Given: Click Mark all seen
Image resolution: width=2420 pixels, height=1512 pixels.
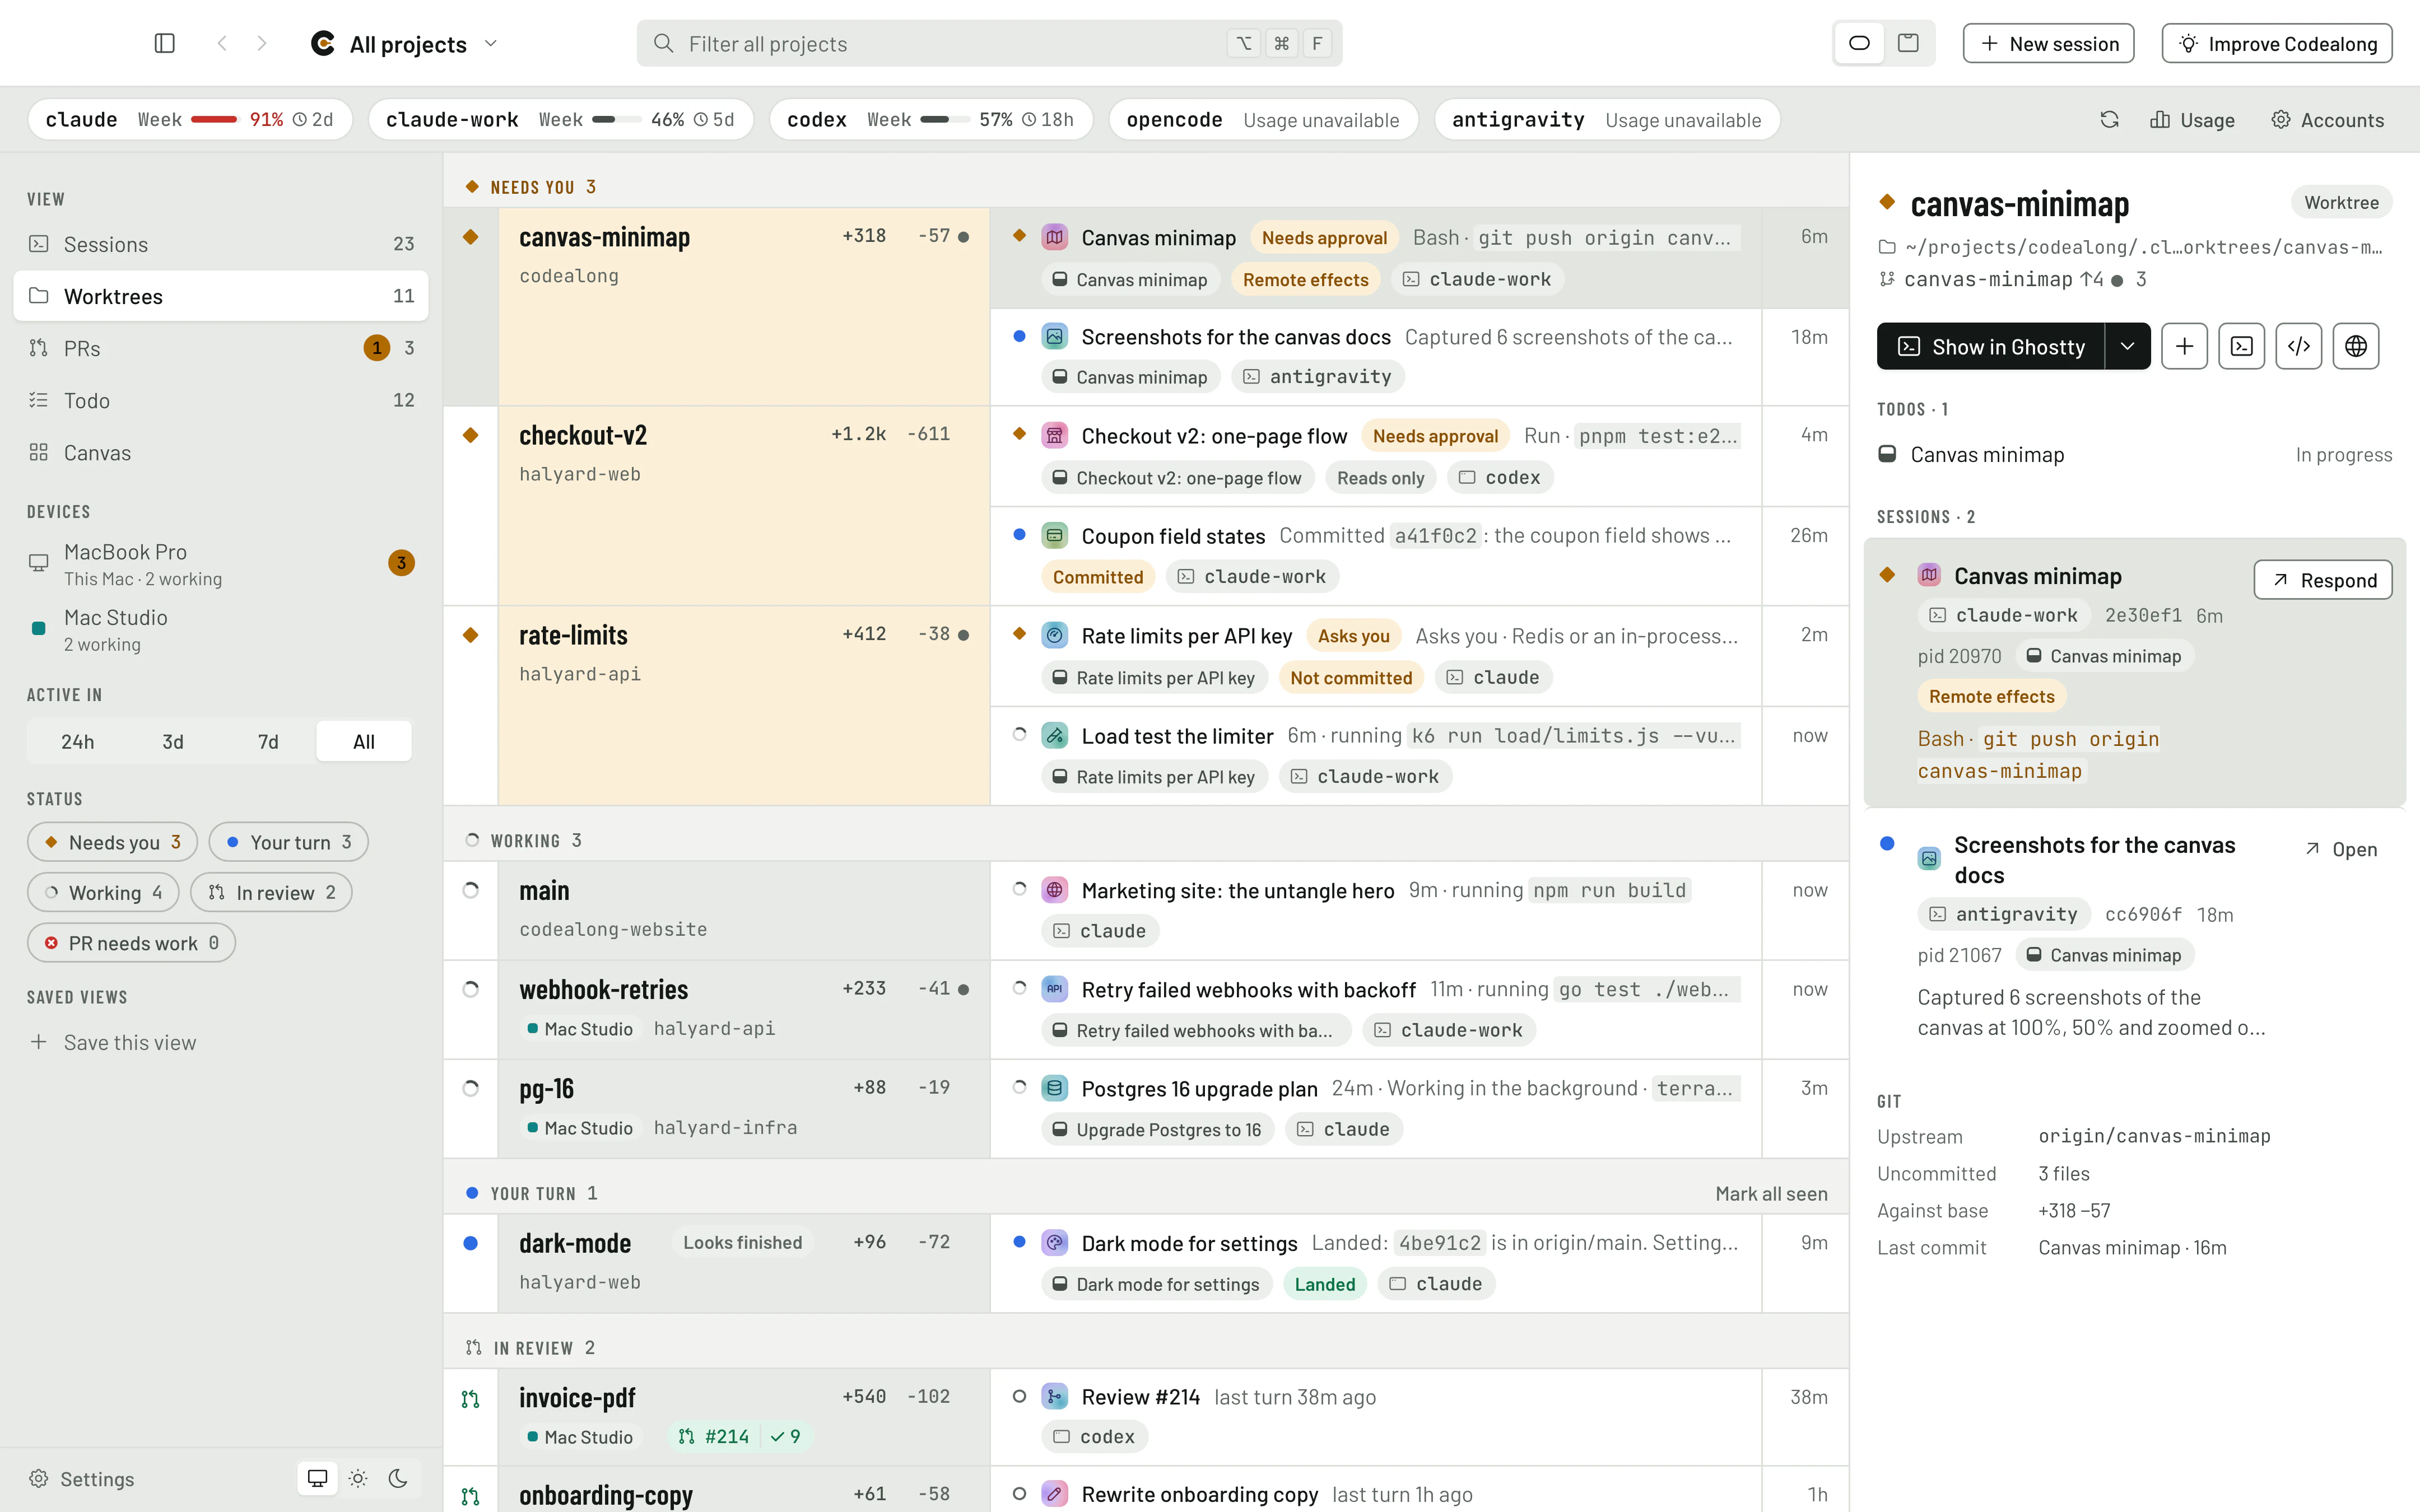Looking at the screenshot, I should click(1771, 1193).
